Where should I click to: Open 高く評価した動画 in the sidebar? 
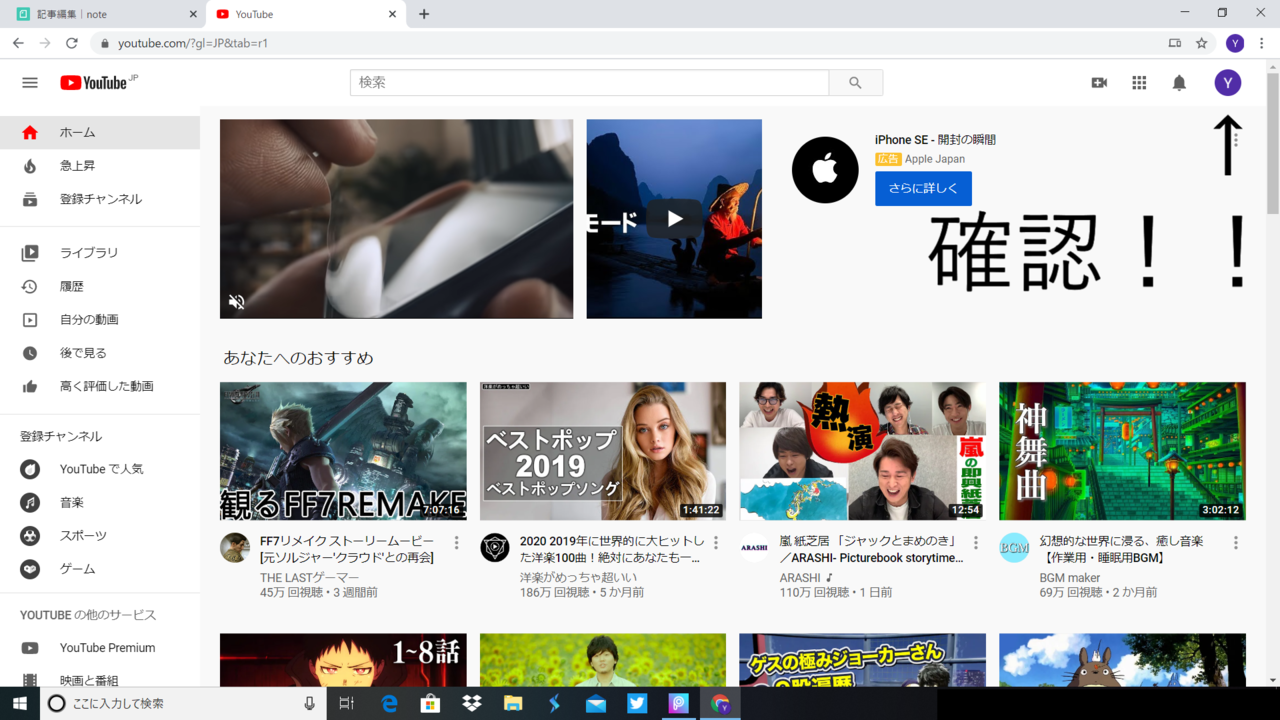coord(100,386)
